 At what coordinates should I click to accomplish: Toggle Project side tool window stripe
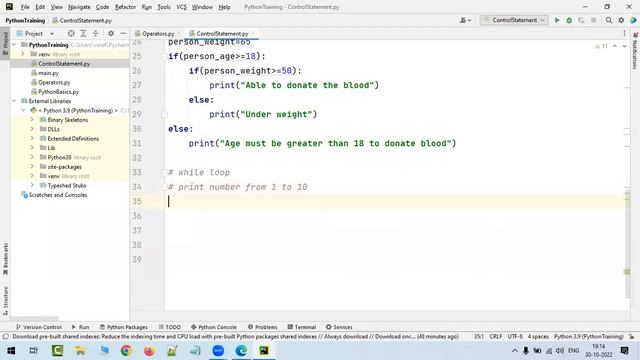pyautogui.click(x=5, y=43)
